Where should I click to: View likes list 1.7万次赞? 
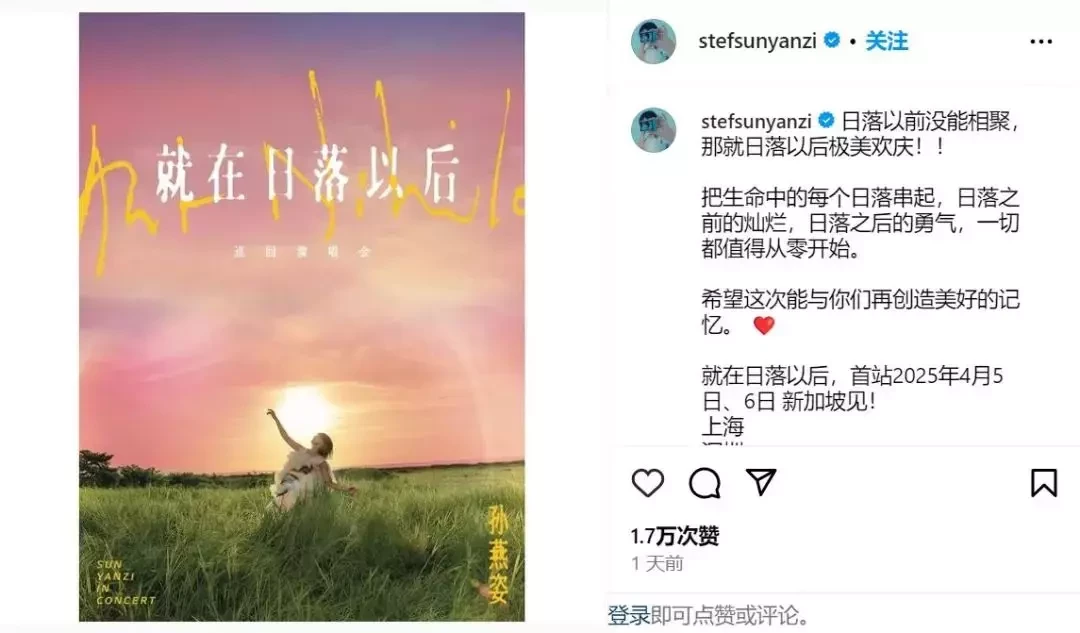pos(674,535)
